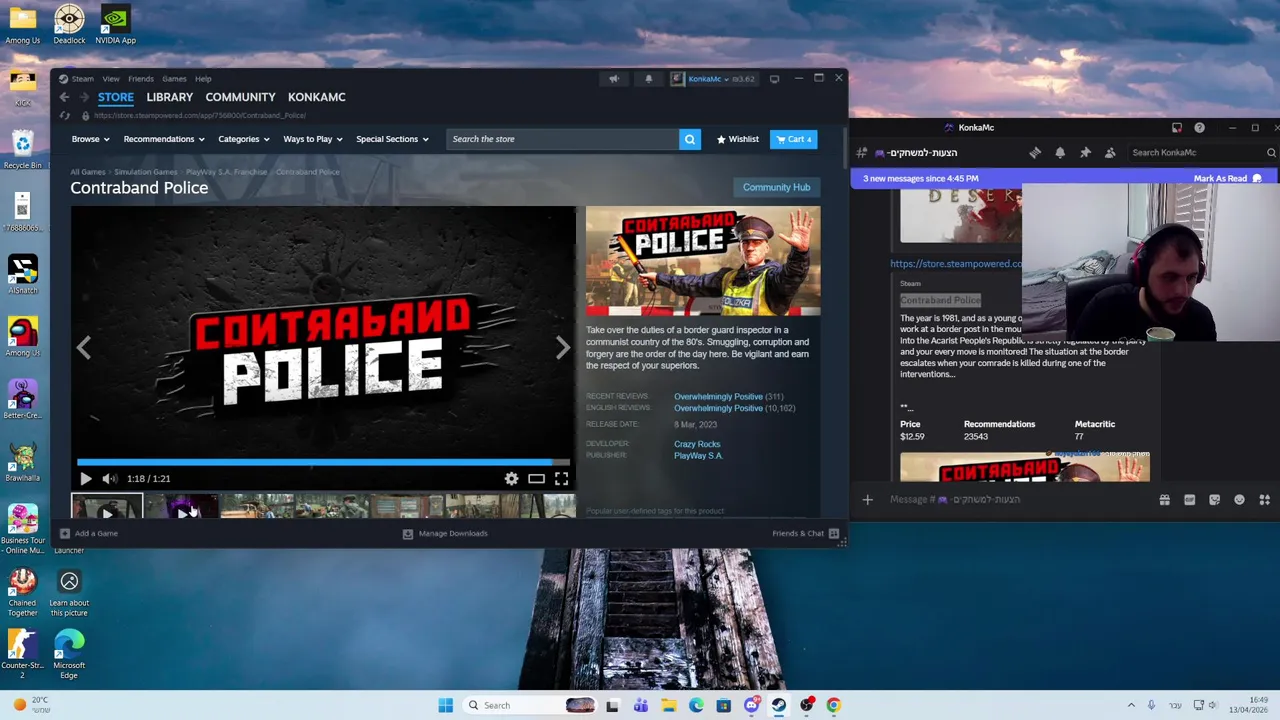
Task: Show next media with right arrow
Action: [563, 347]
